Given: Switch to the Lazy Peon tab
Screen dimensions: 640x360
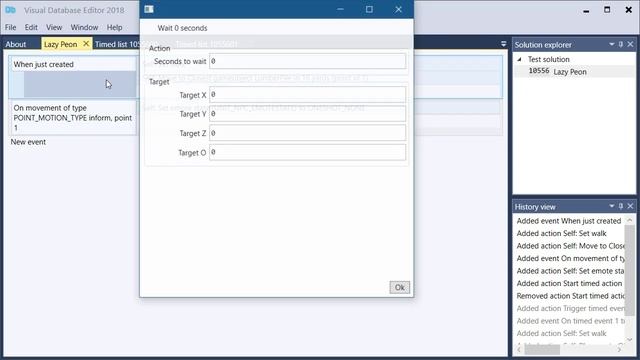Looking at the screenshot, I should click(x=60, y=44).
